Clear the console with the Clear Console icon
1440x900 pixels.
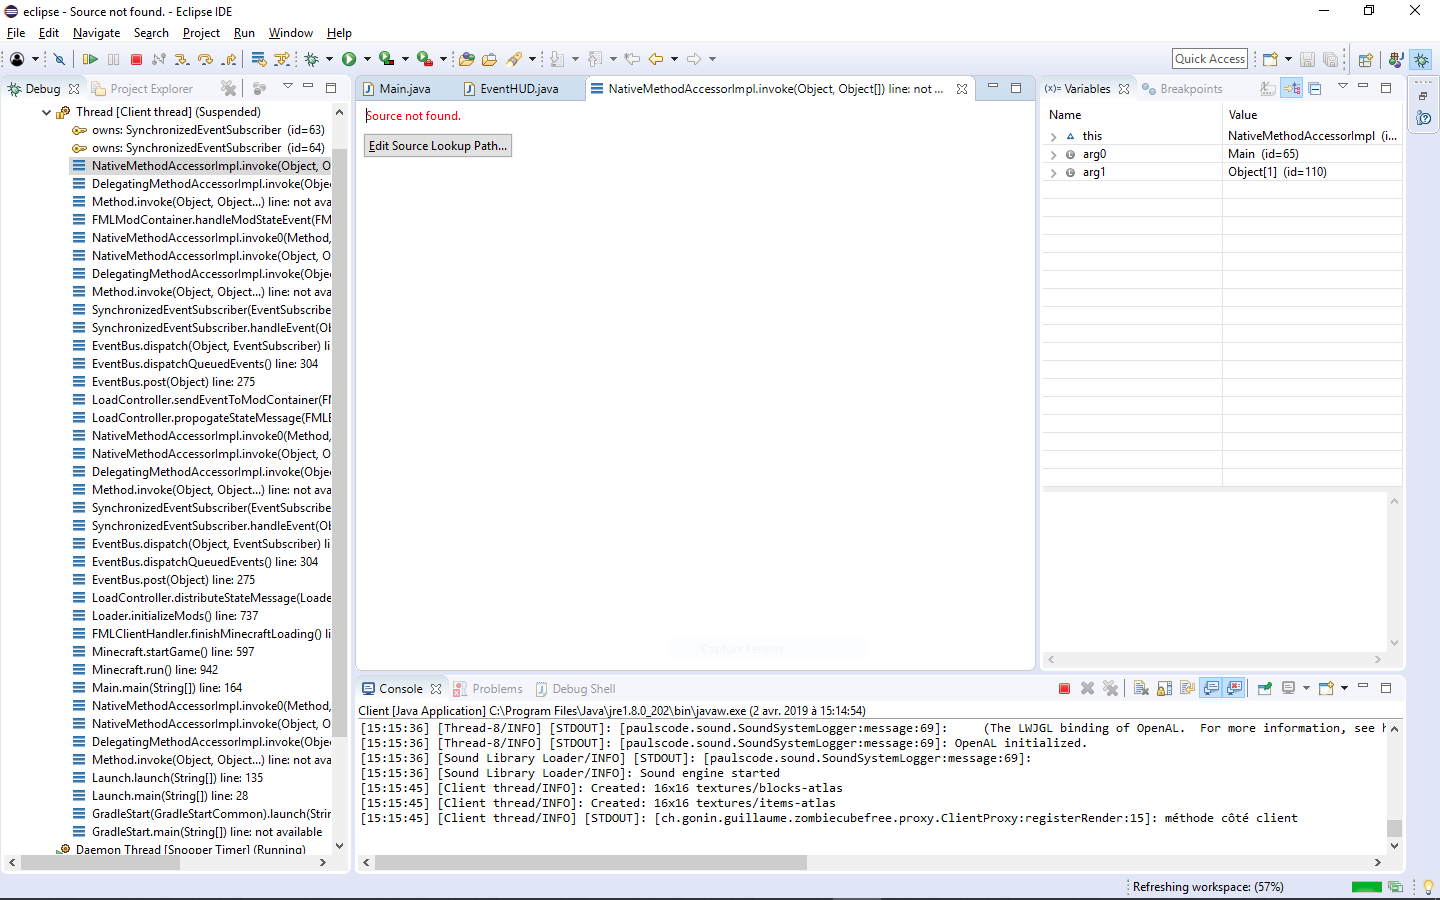click(1141, 689)
